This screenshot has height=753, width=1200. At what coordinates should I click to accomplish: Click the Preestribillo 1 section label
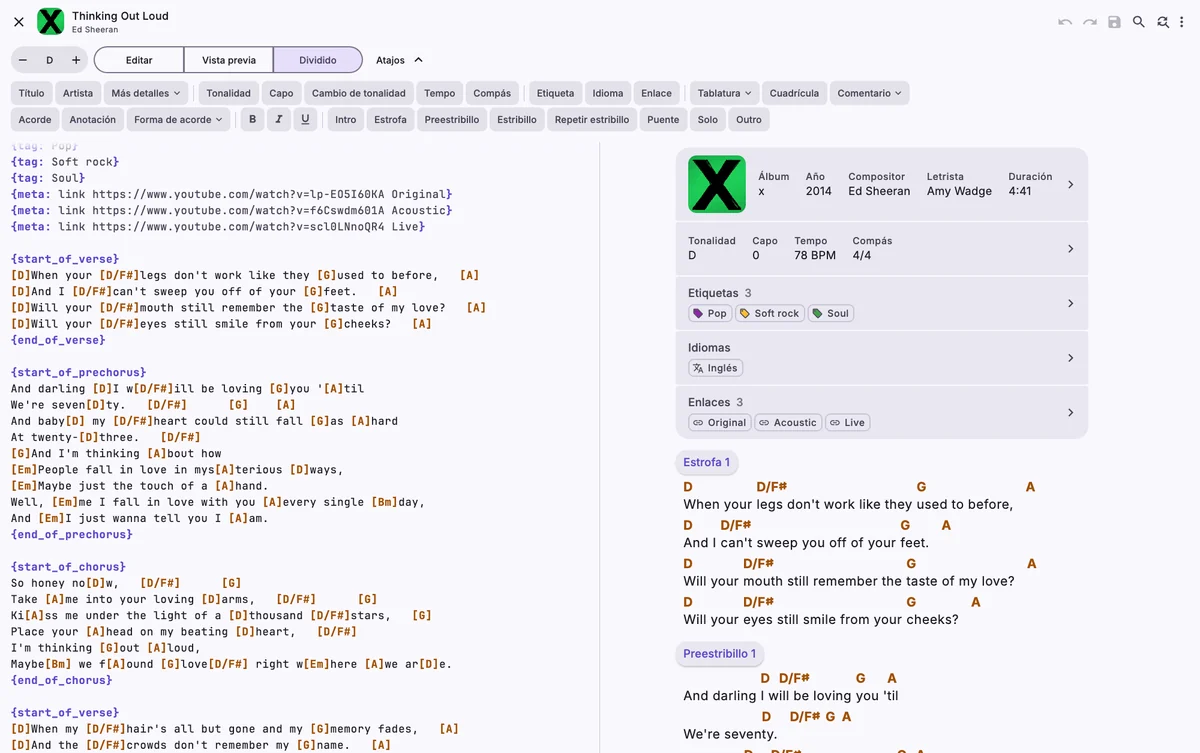tap(720, 654)
